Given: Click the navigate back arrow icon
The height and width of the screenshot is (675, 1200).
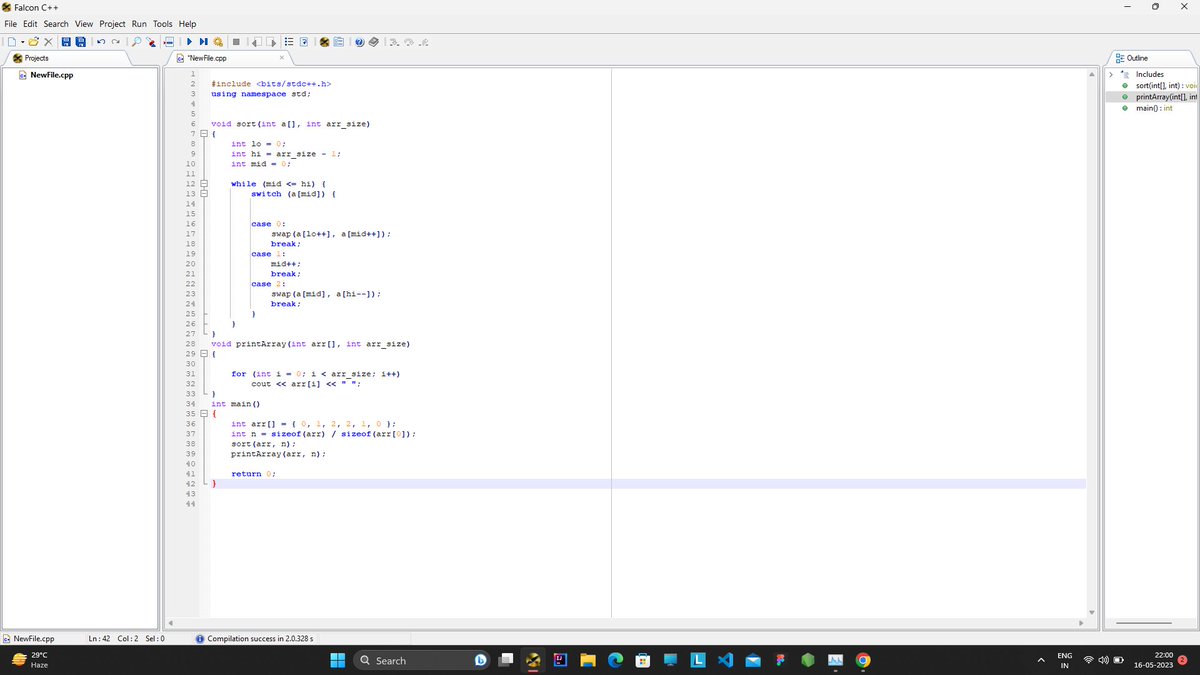Looking at the screenshot, I should 256,42.
